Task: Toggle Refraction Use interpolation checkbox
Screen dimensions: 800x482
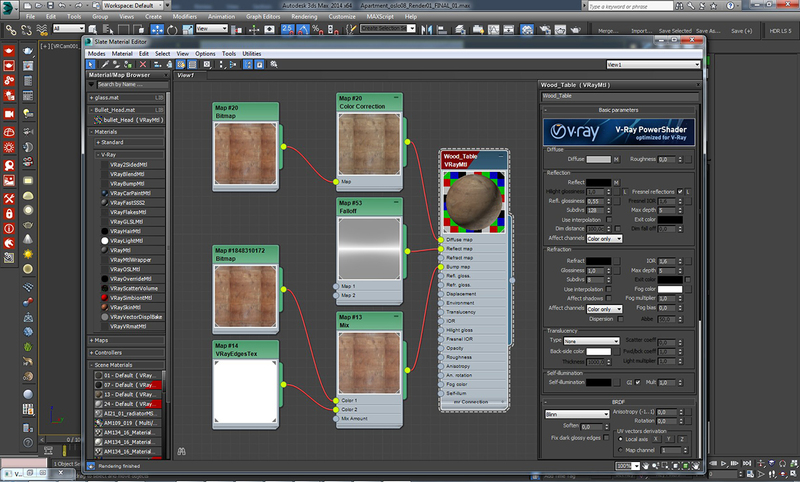Action: [608, 289]
